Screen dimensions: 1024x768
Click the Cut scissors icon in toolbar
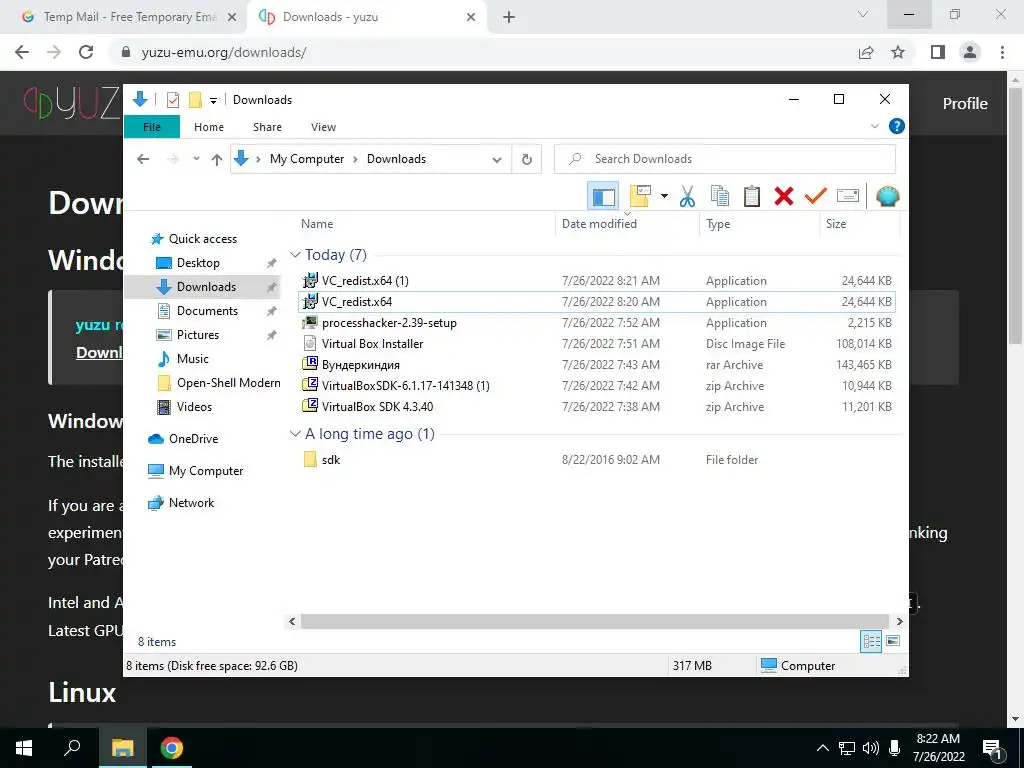click(x=687, y=196)
